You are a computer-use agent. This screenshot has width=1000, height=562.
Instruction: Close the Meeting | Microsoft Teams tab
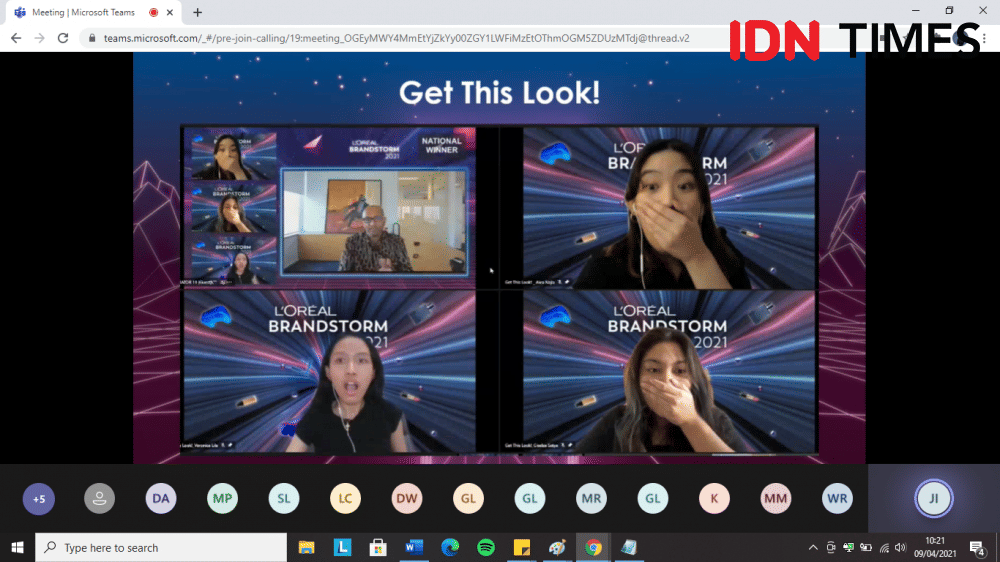click(x=173, y=12)
